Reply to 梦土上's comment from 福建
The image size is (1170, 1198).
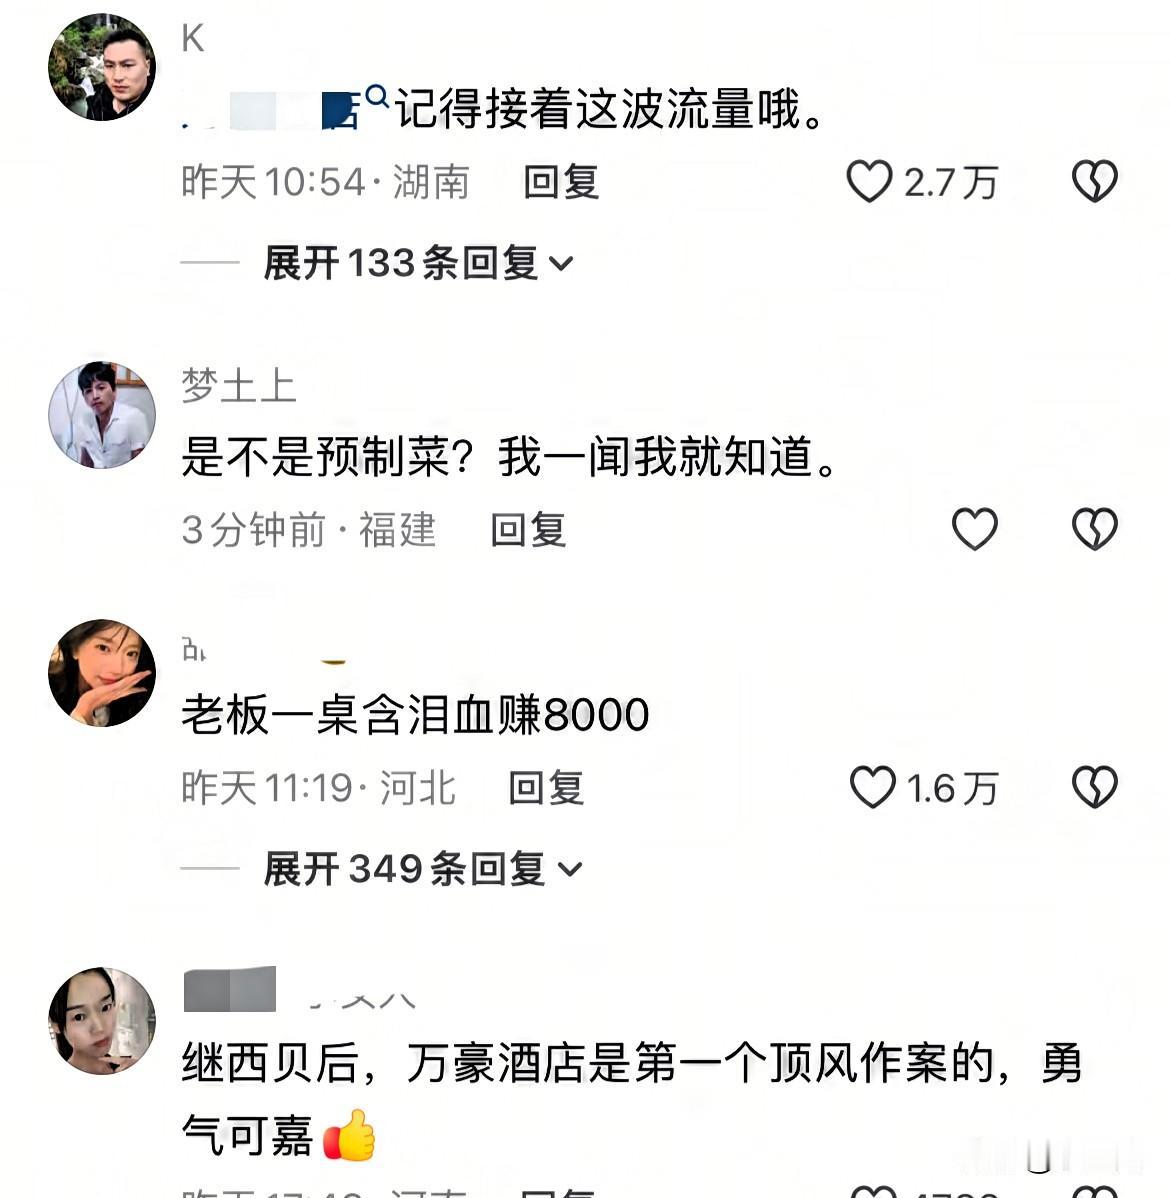coord(528,529)
